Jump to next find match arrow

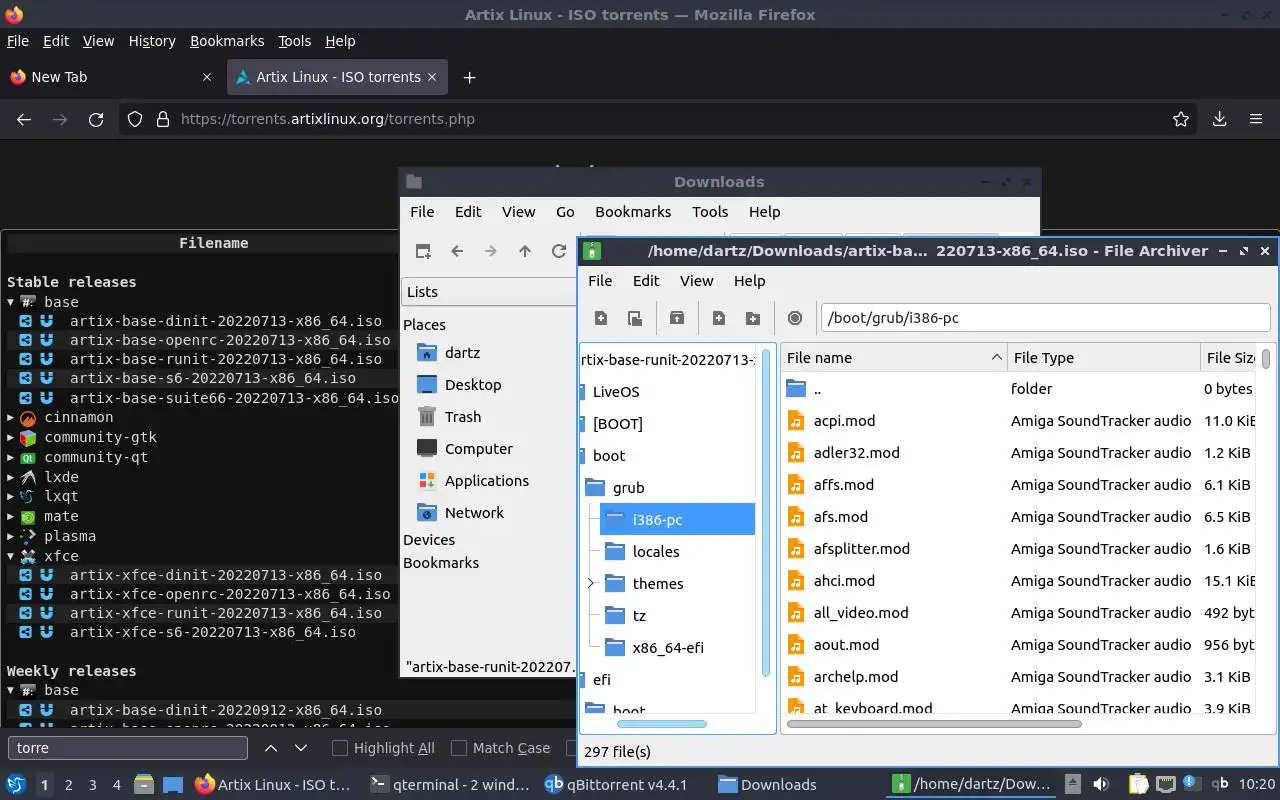point(301,748)
